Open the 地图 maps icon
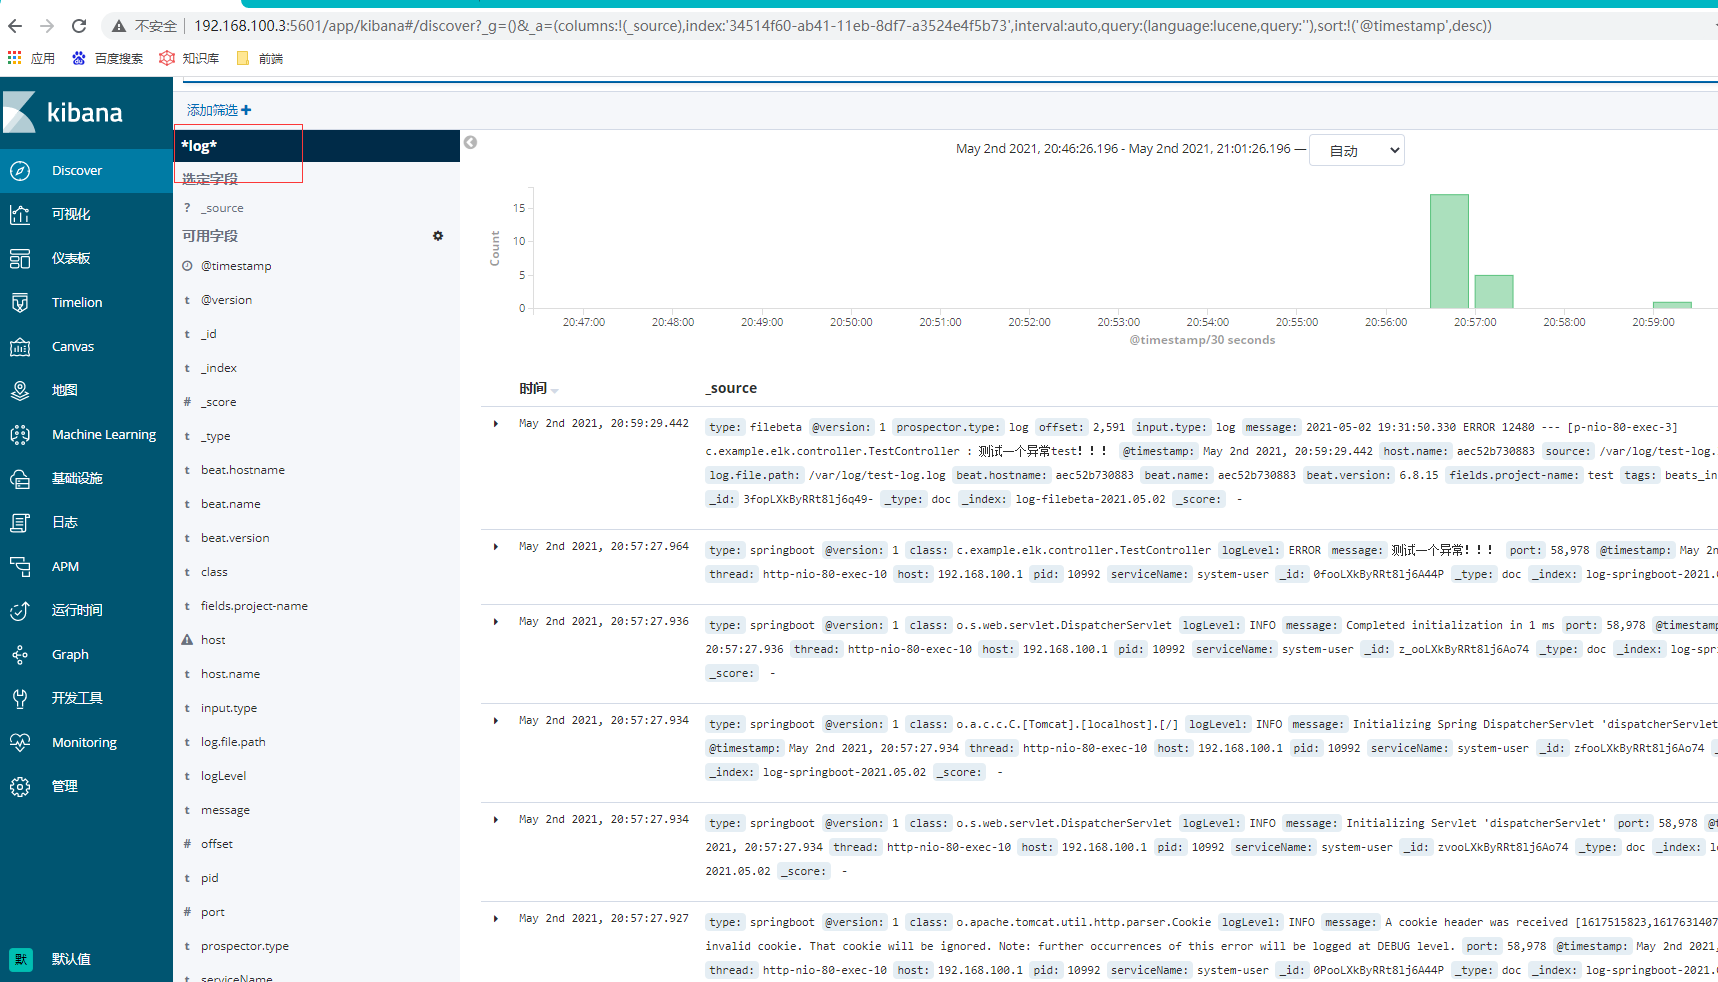The height and width of the screenshot is (982, 1718). 20,391
